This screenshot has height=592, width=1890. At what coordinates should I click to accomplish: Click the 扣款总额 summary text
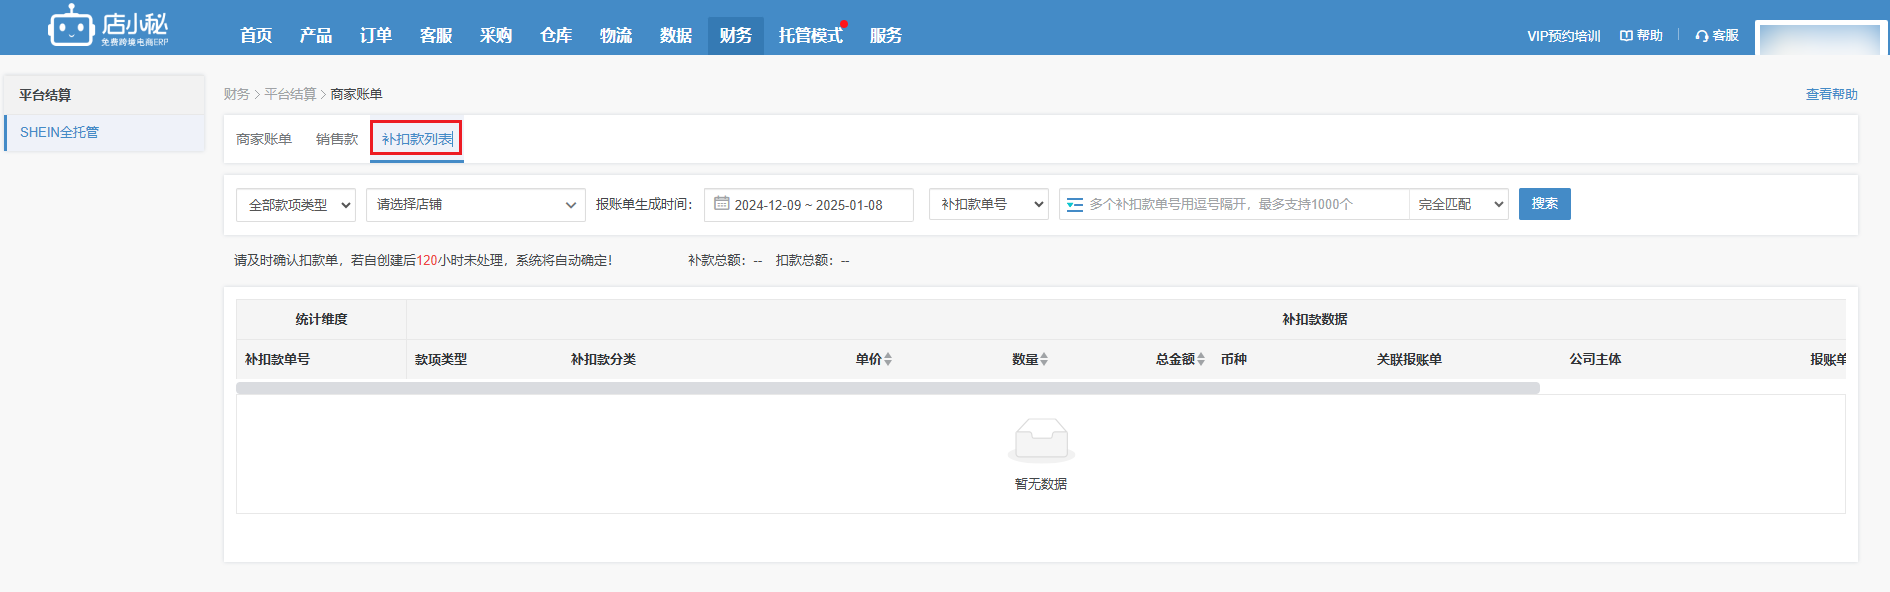[x=813, y=260]
